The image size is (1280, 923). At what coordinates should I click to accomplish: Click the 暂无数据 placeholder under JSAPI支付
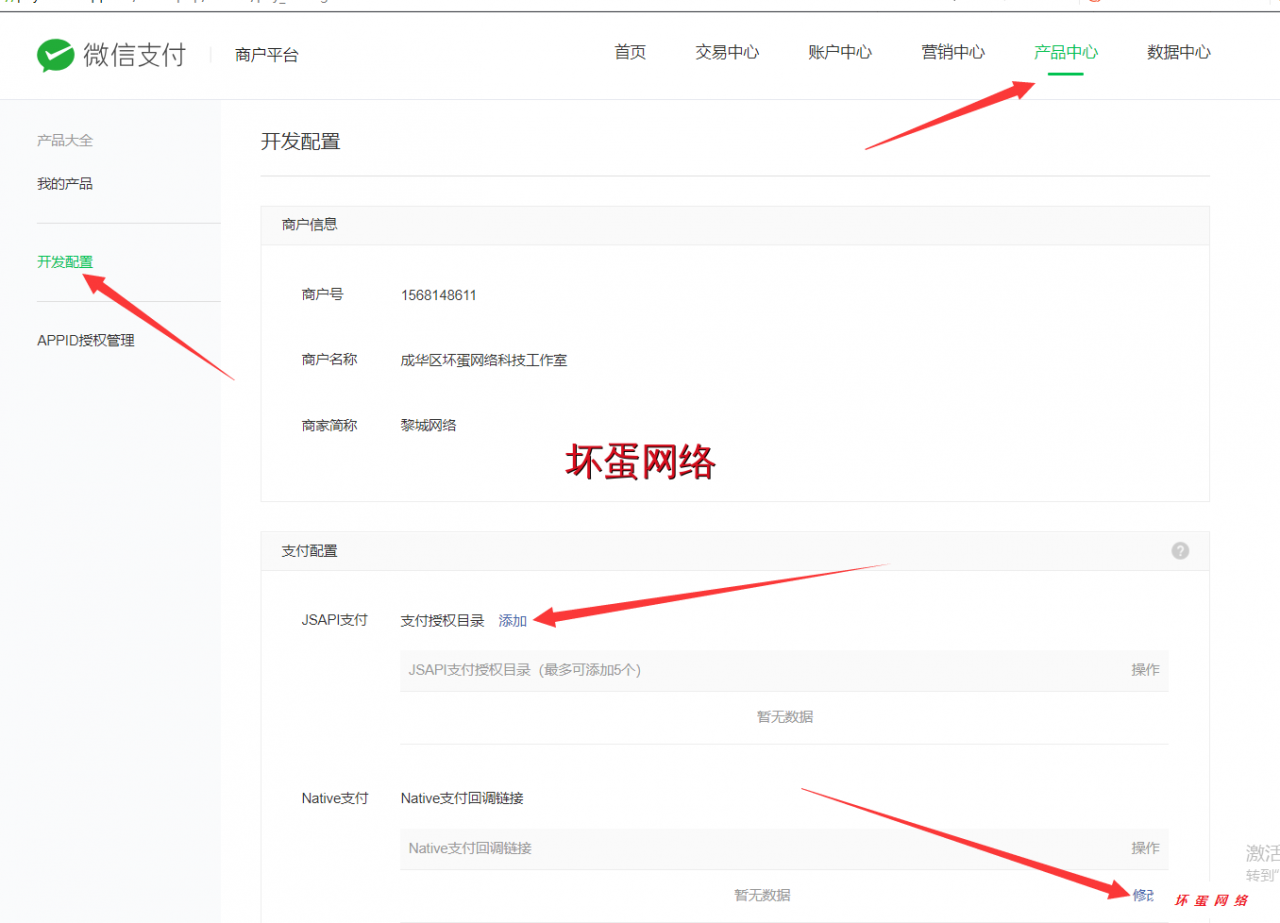point(784,717)
